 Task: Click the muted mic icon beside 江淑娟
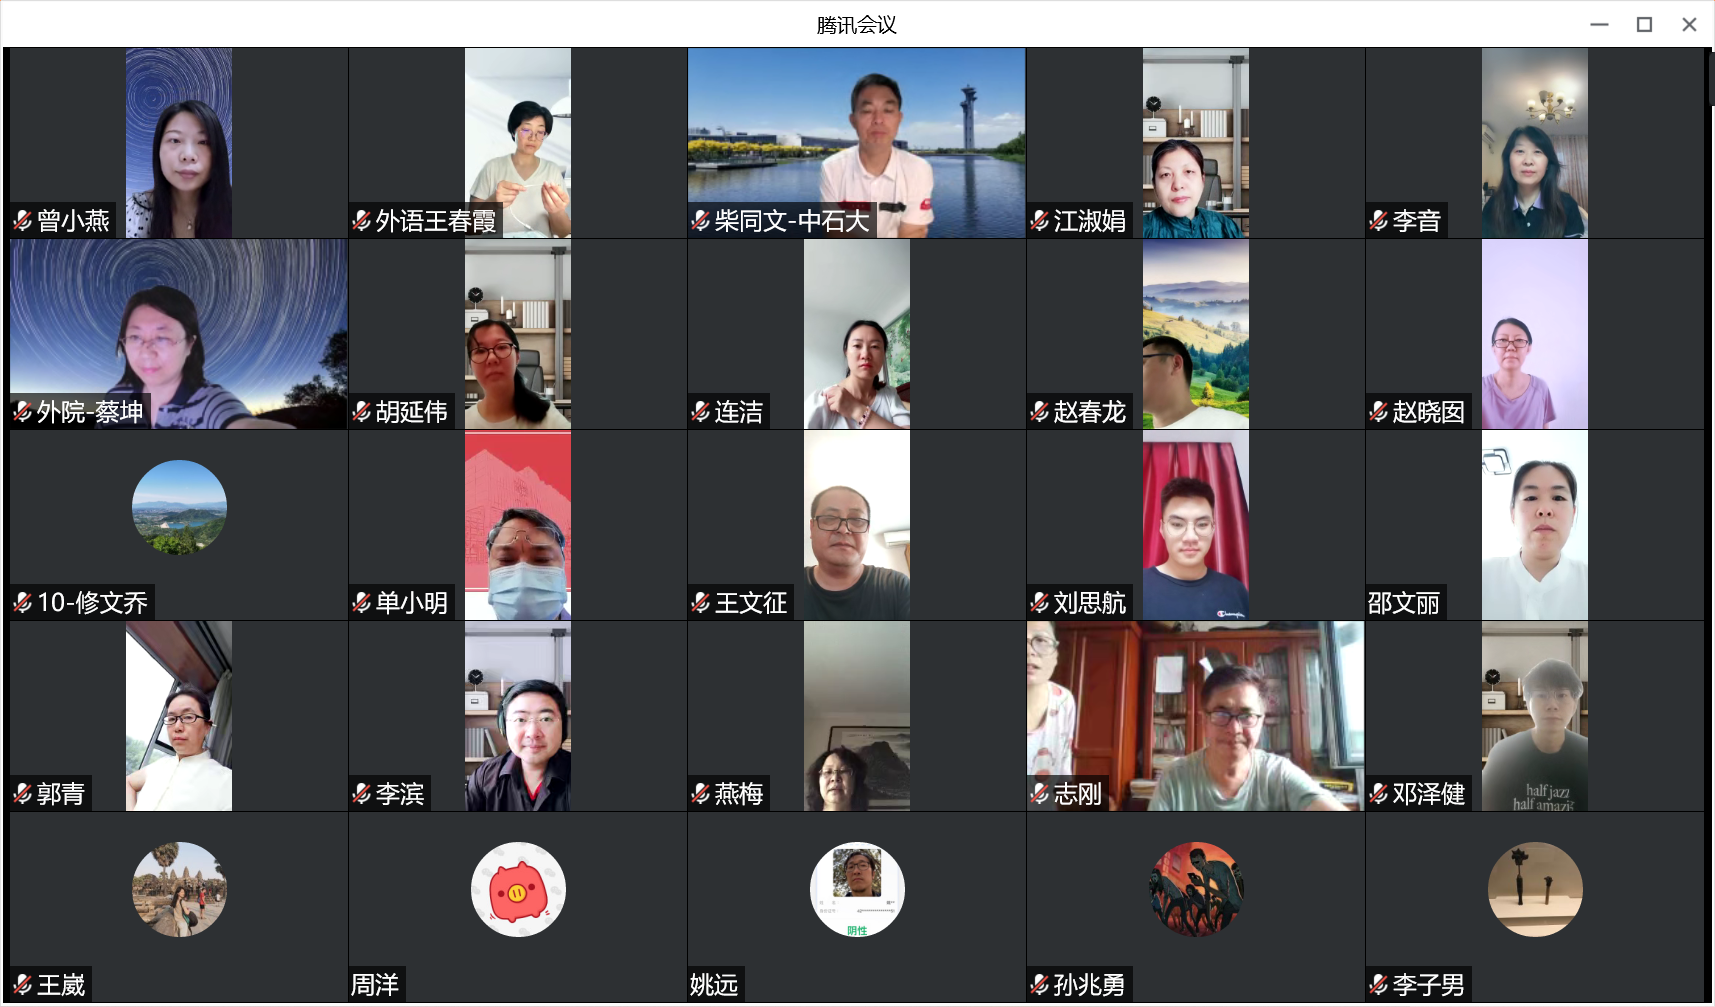pos(1040,221)
